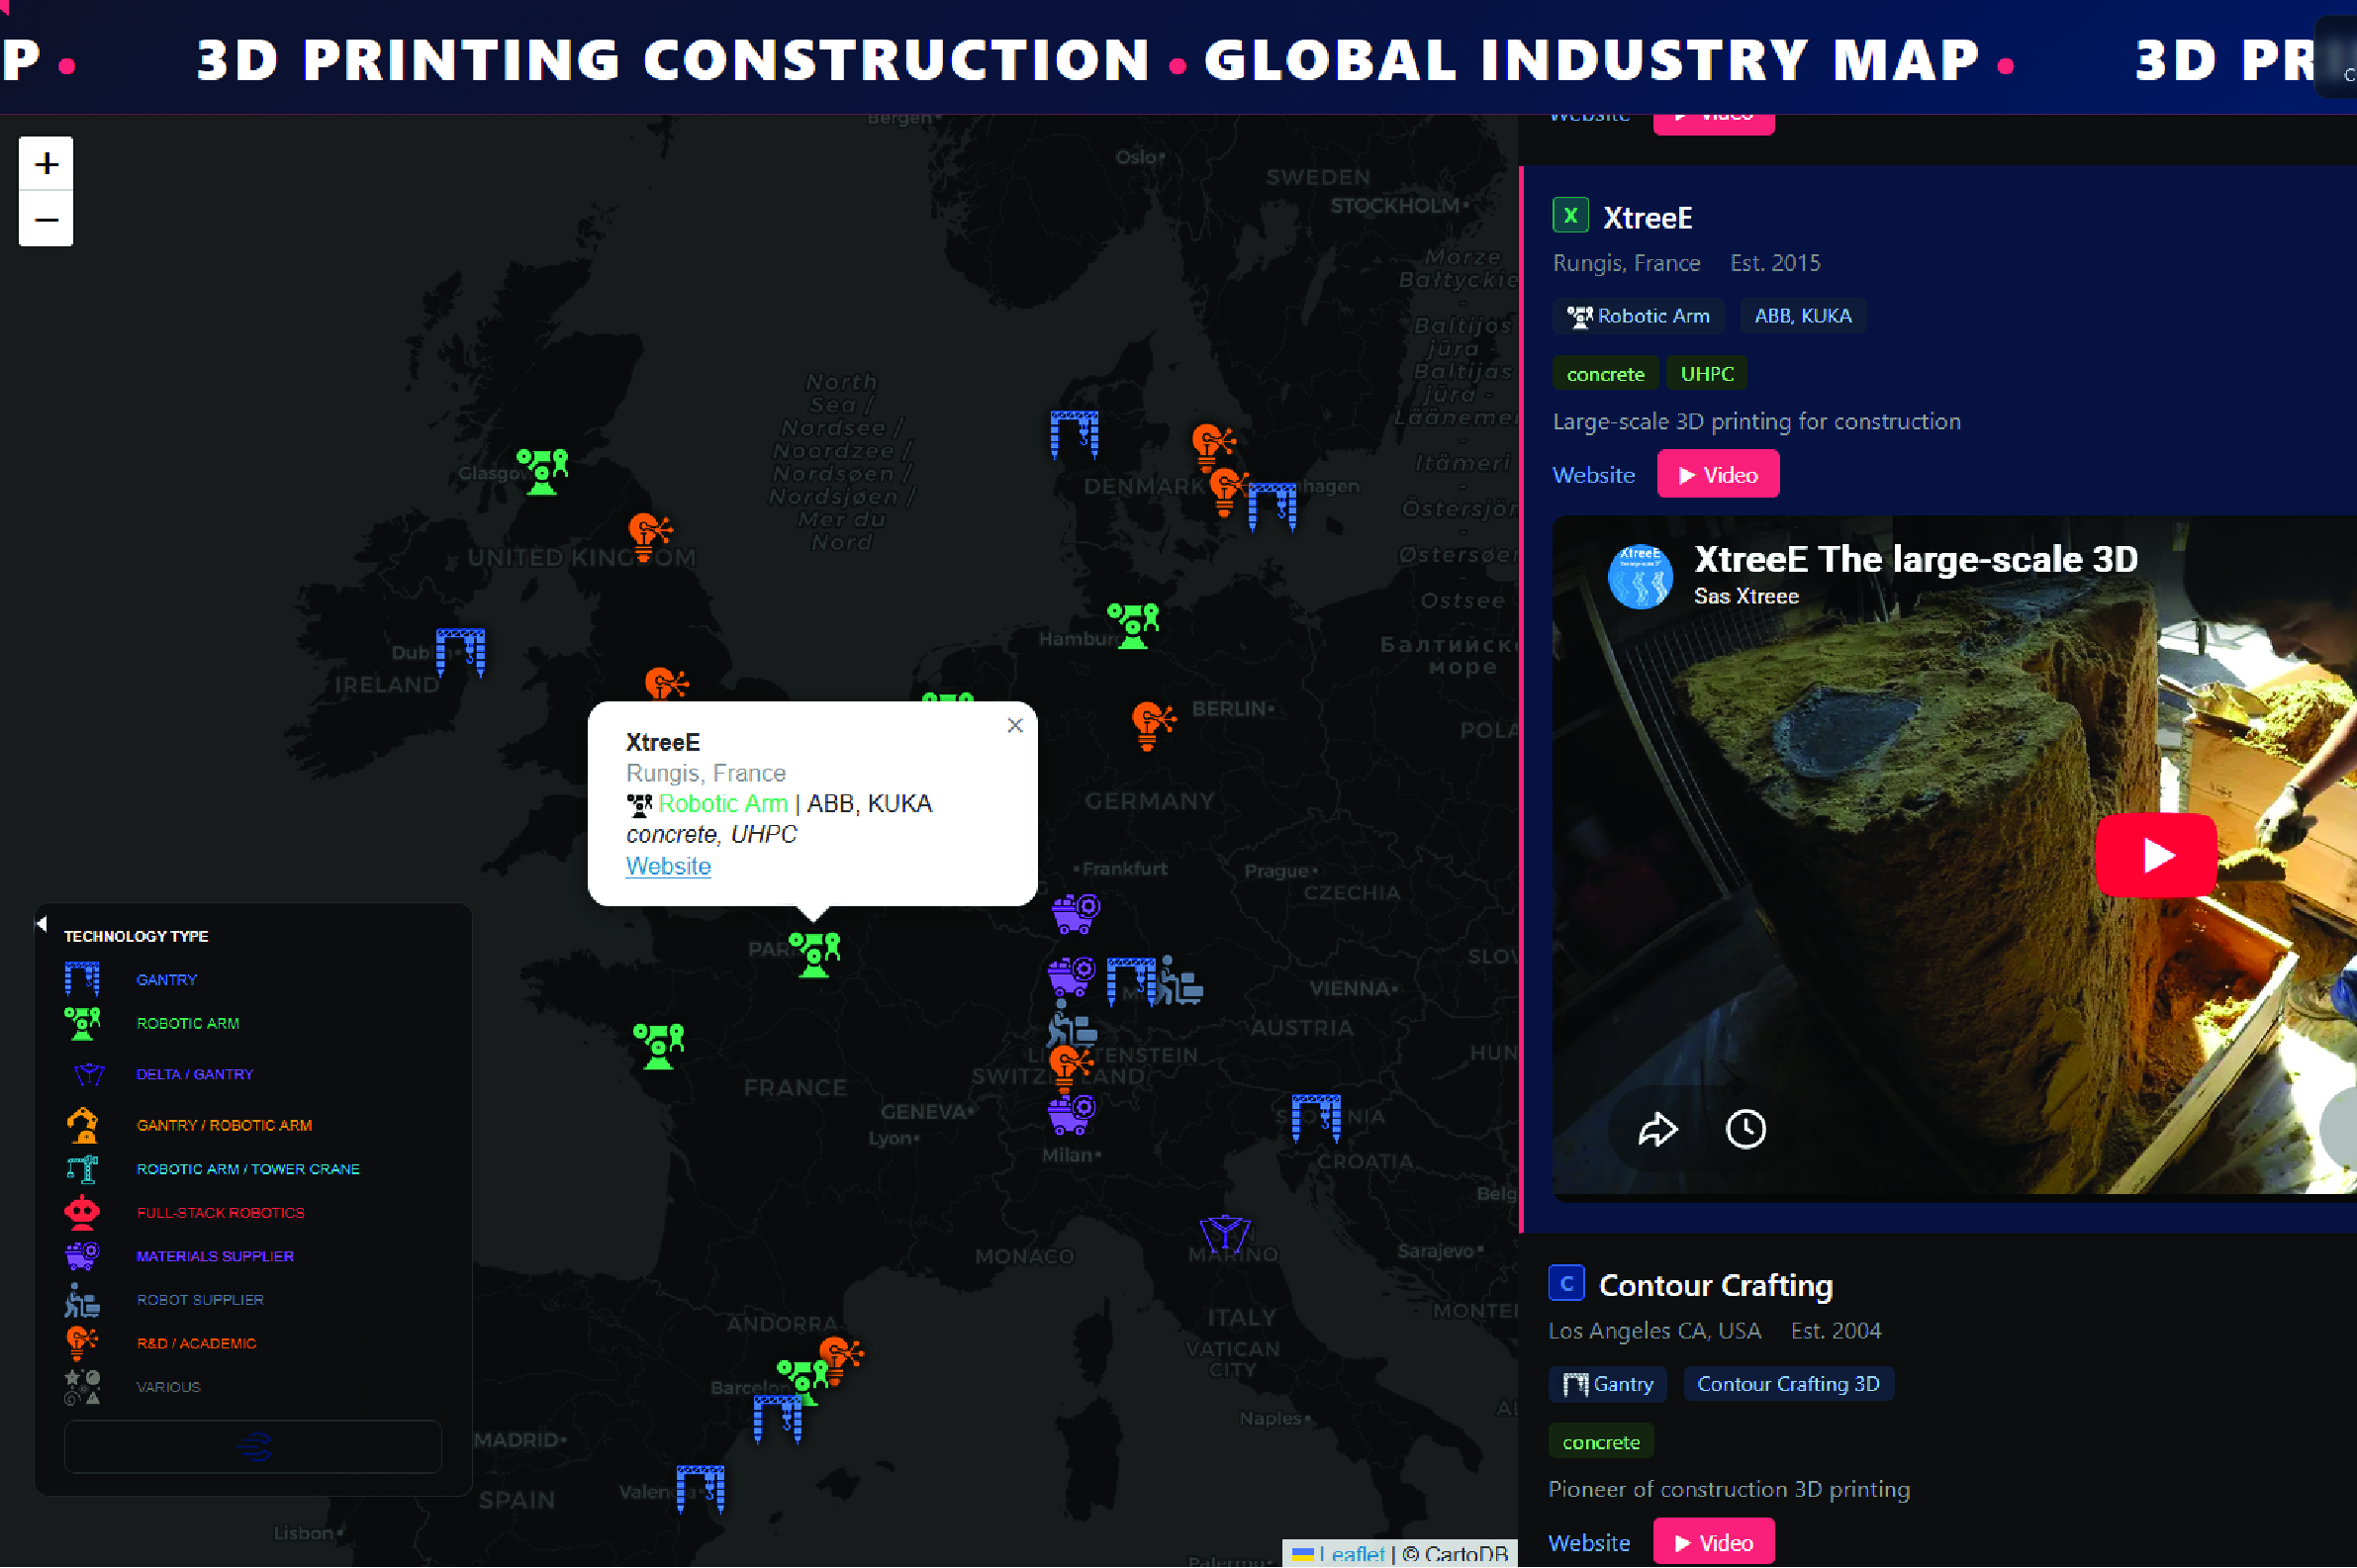The width and height of the screenshot is (2357, 1568).
Task: Select gantry marker below Barcelona
Action: pyautogui.click(x=778, y=1420)
